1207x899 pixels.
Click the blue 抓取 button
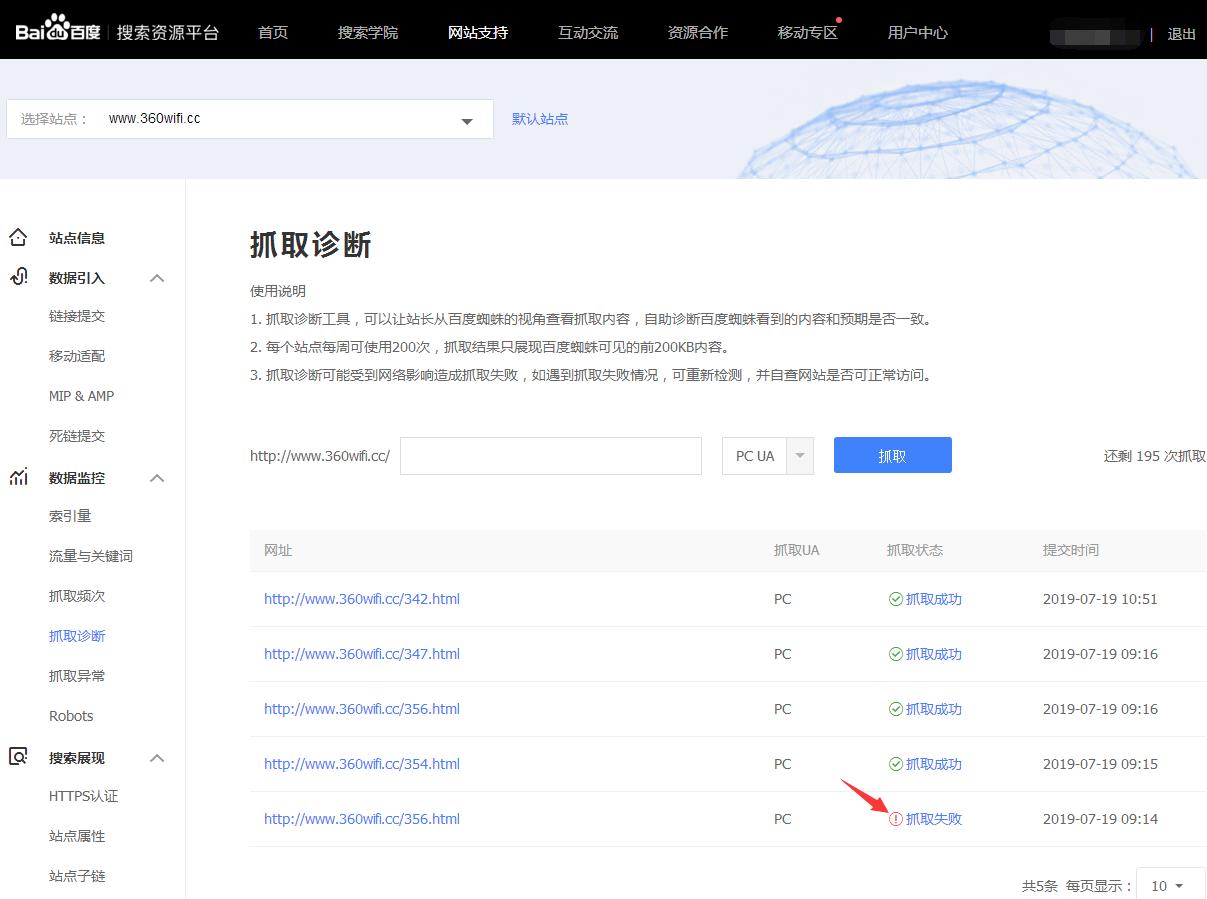coord(891,455)
